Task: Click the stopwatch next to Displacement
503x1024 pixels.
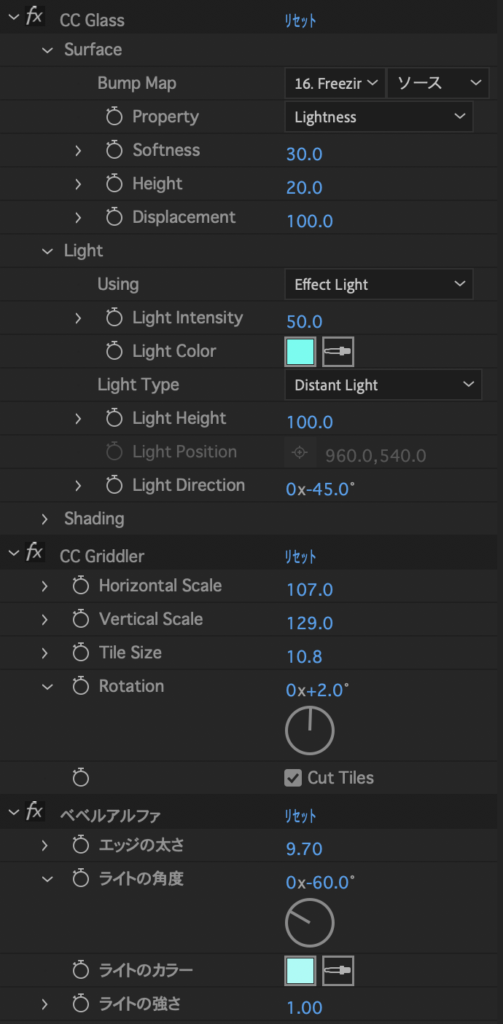Action: pyautogui.click(x=114, y=217)
